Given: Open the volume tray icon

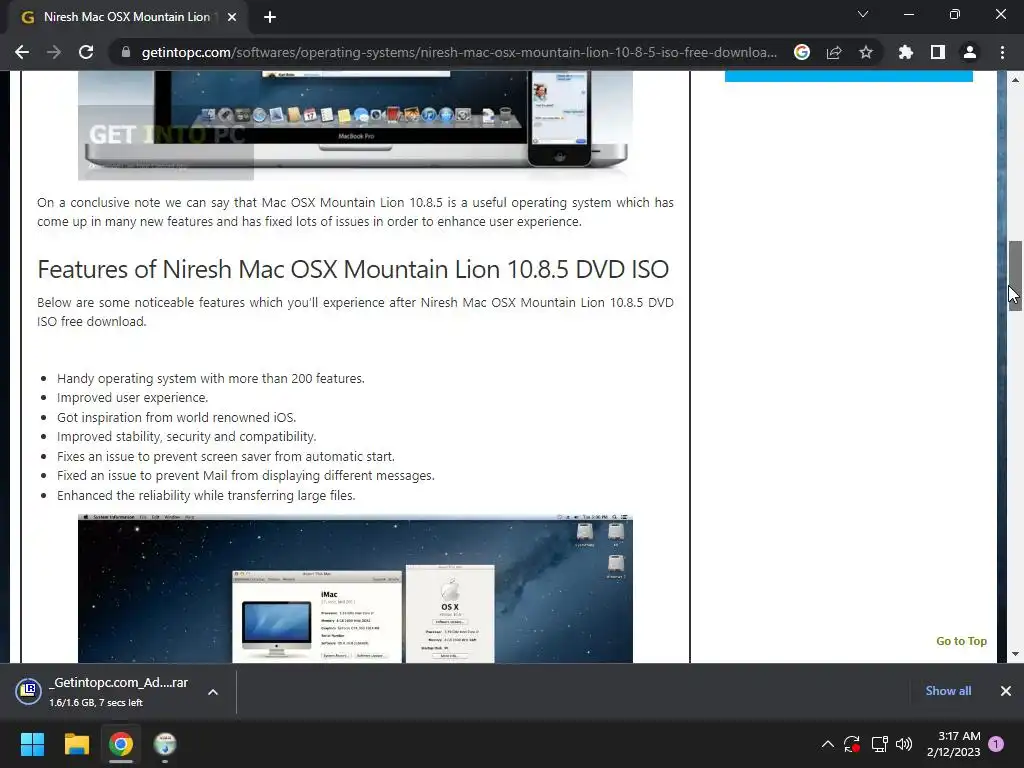Looking at the screenshot, I should [904, 744].
